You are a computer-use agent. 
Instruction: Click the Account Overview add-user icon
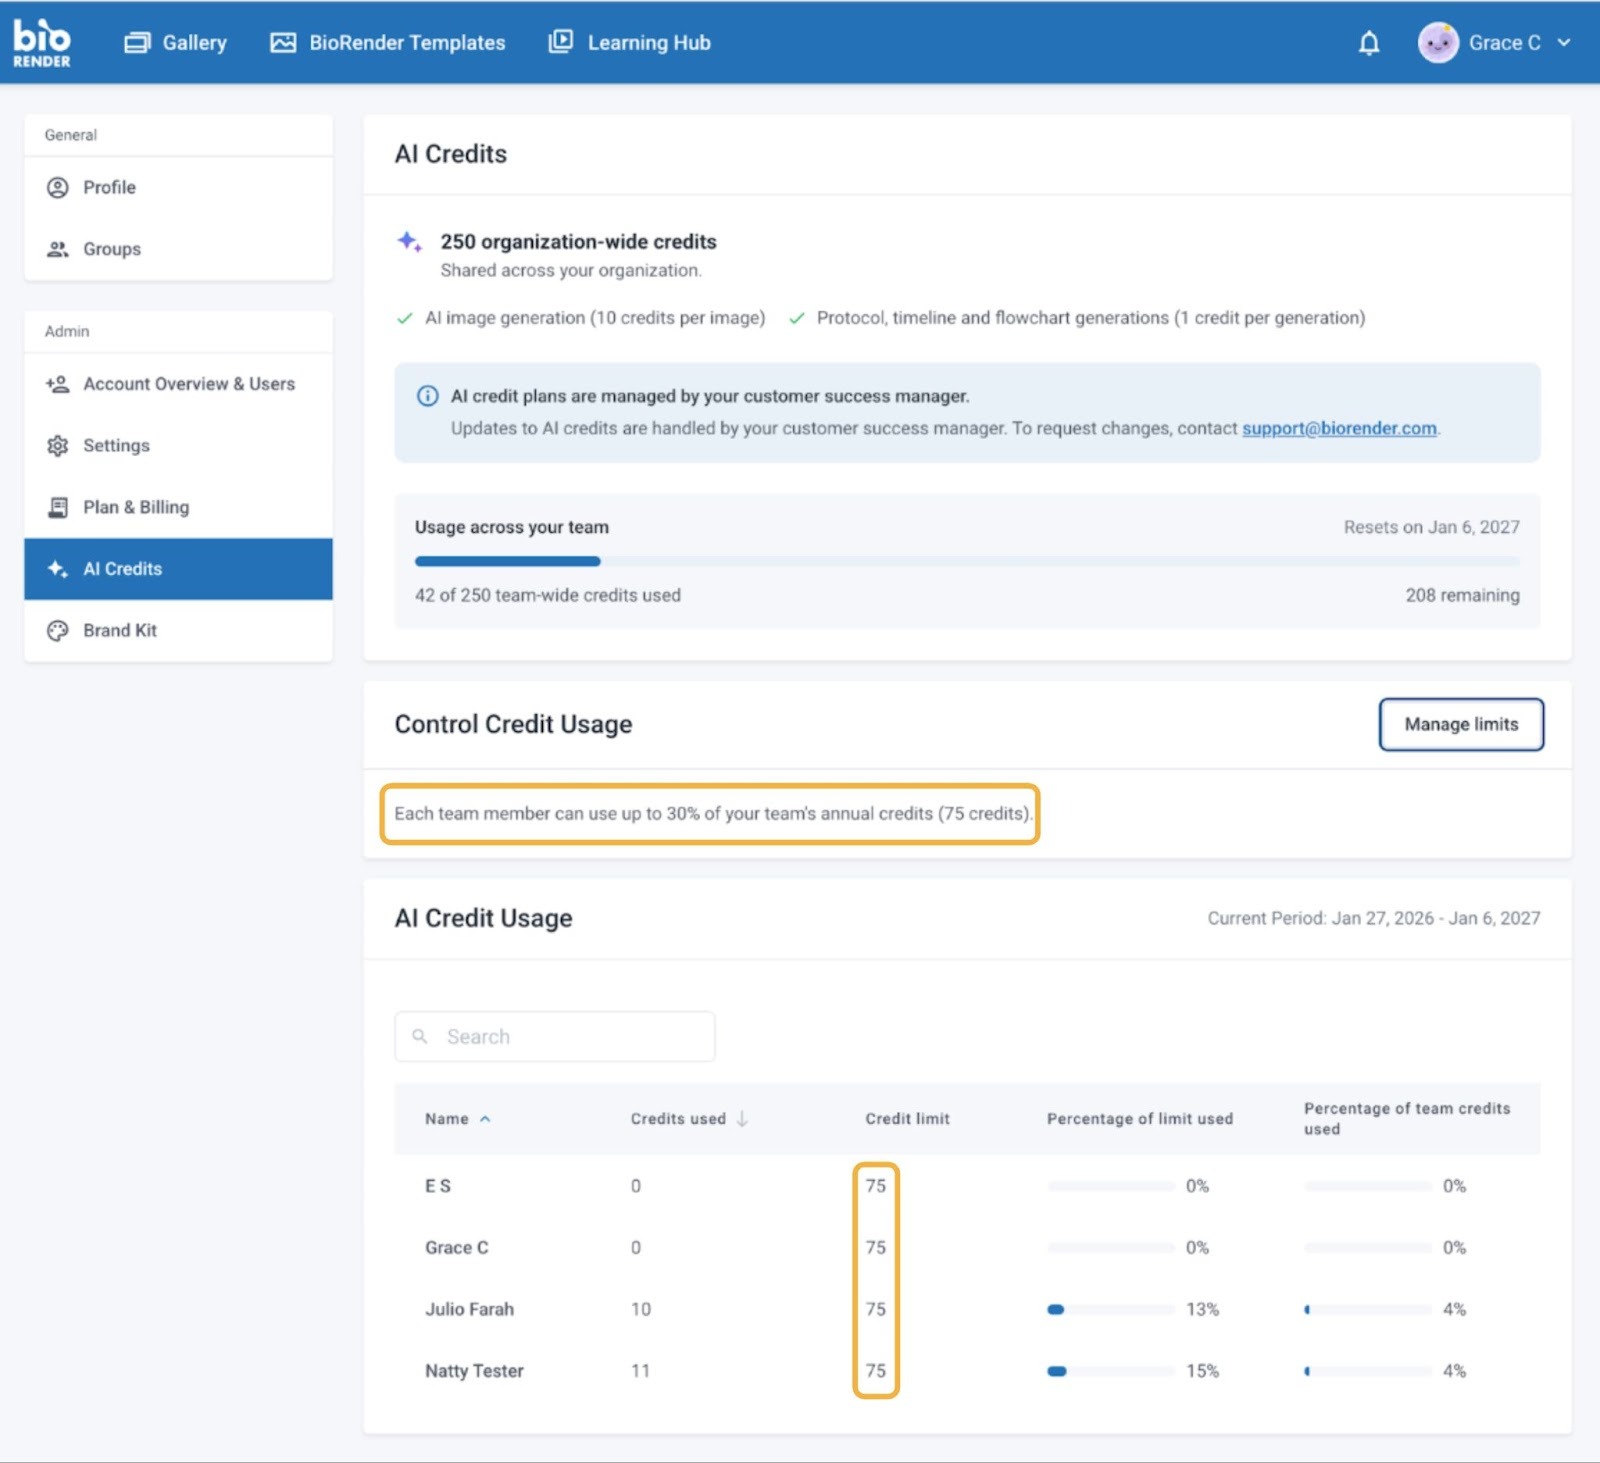click(x=58, y=384)
